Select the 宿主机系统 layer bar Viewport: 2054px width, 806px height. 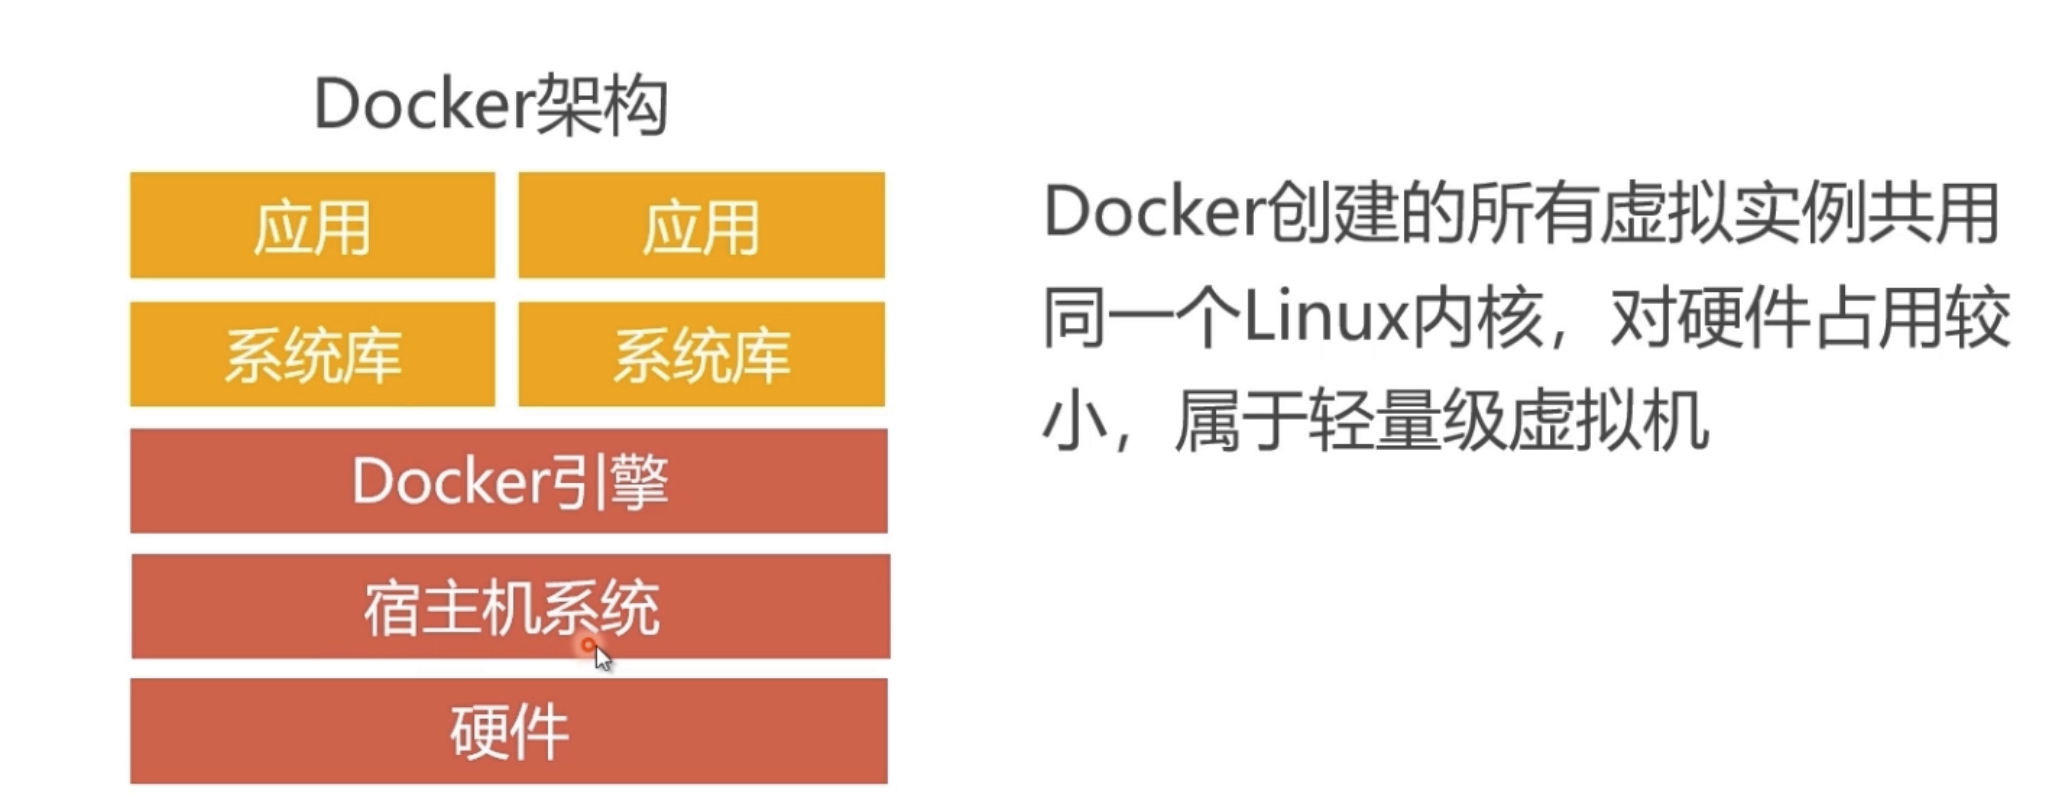click(x=510, y=606)
